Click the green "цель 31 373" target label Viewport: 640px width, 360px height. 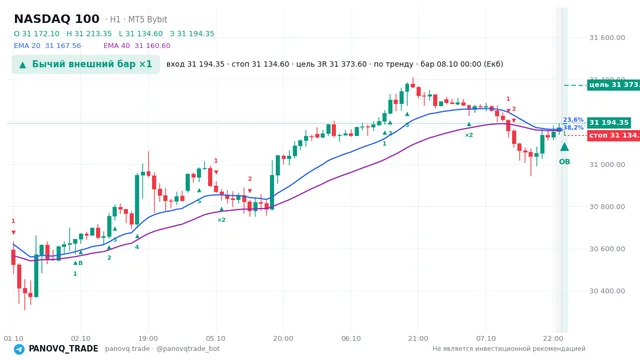pyautogui.click(x=613, y=85)
